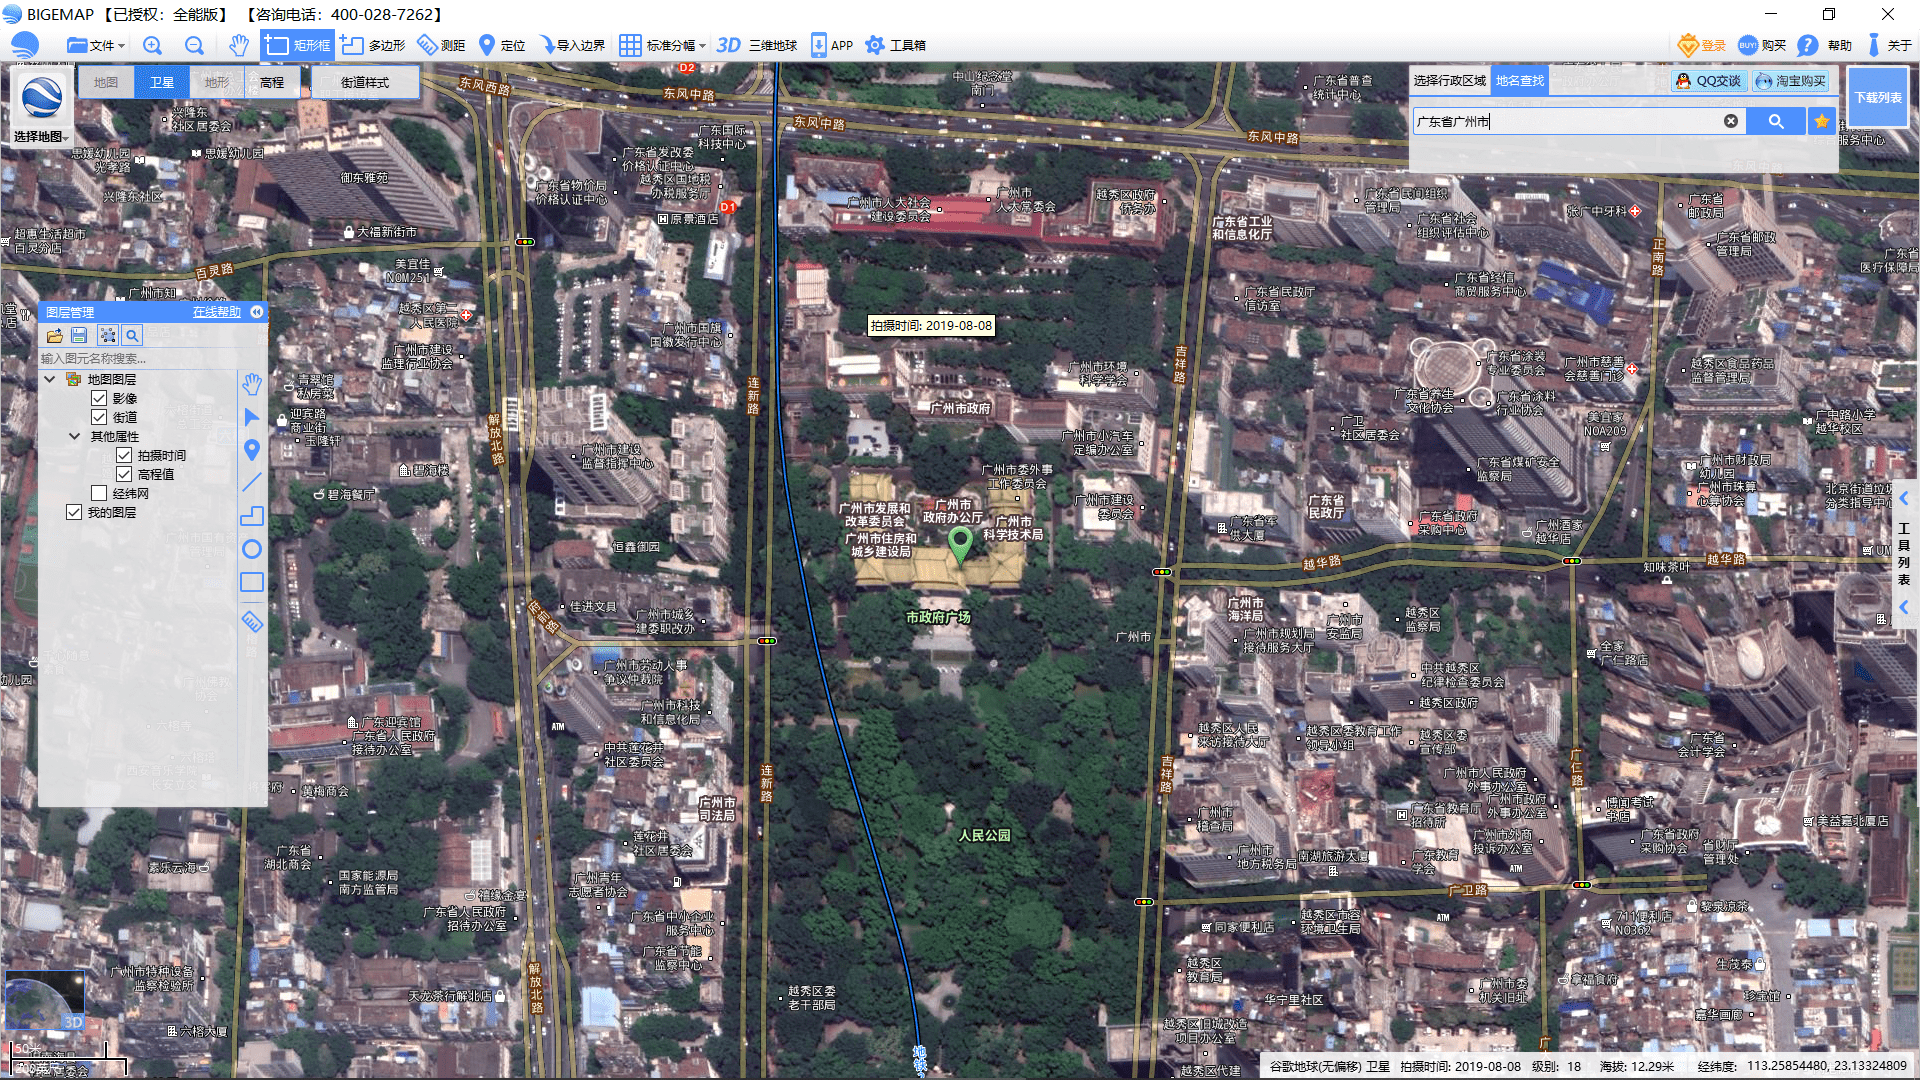Click the 淘宝购买 Taobao purchase button
This screenshot has height=1080, width=1920.
coord(1791,81)
